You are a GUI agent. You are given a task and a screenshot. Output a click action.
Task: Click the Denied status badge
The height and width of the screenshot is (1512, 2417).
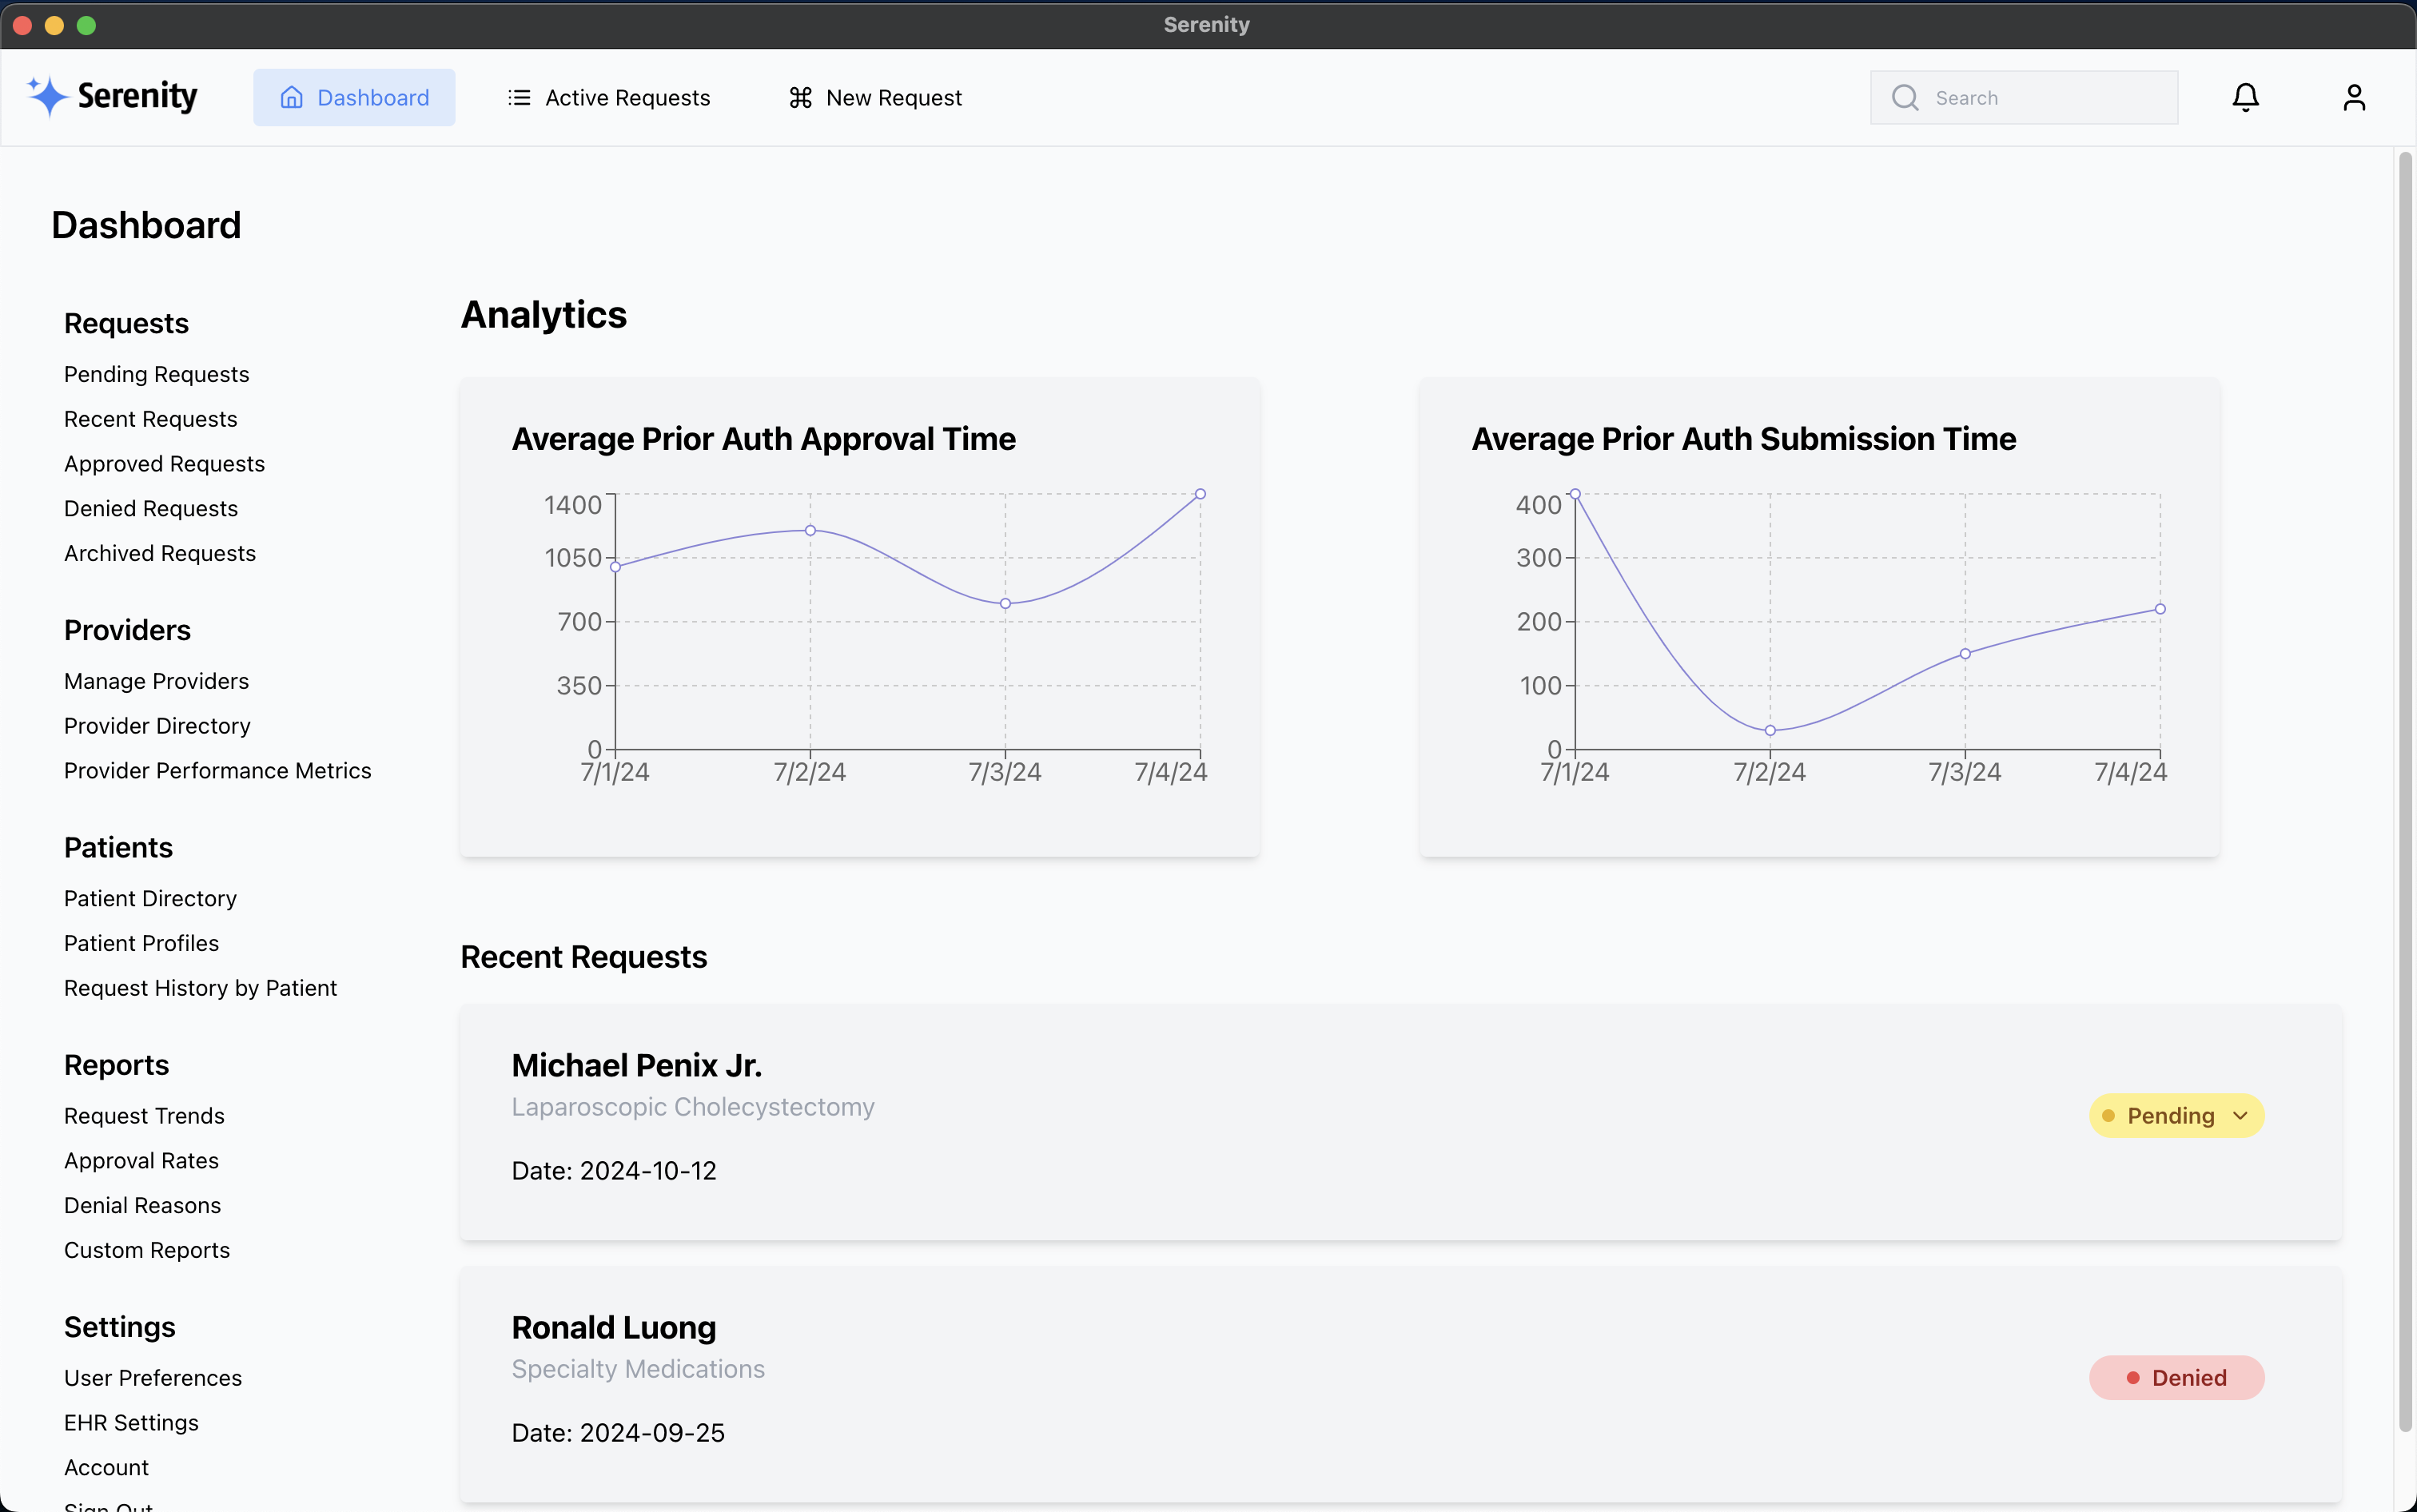click(2176, 1378)
